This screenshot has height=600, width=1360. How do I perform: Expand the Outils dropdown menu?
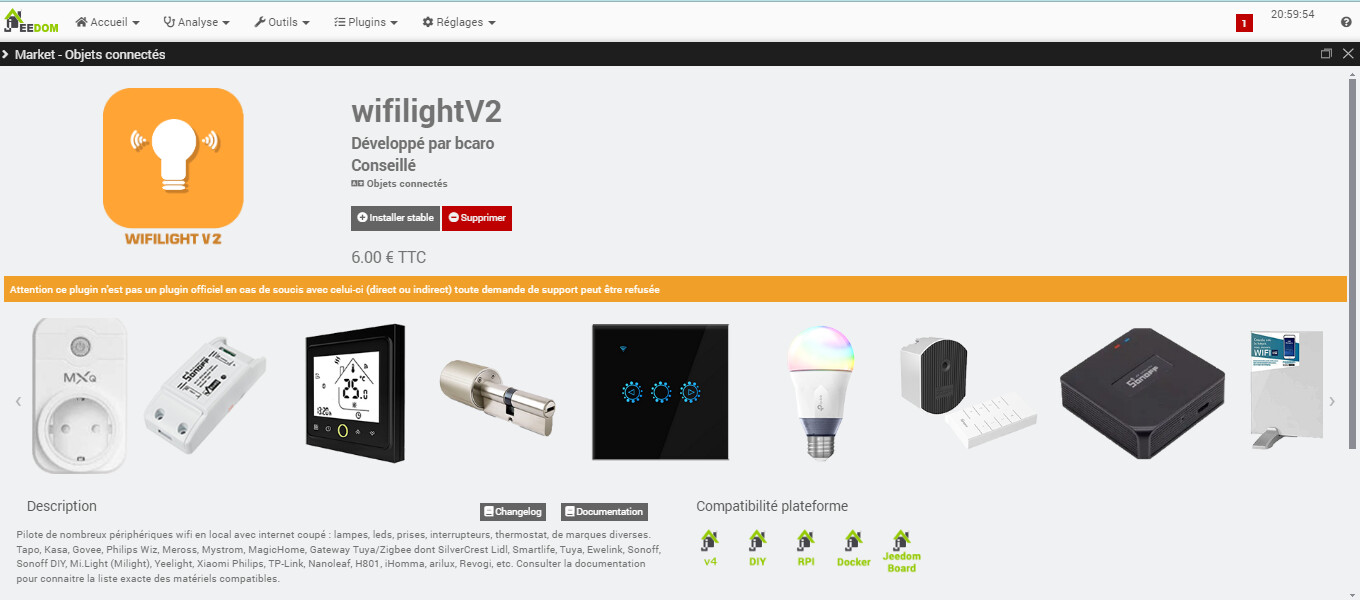[282, 22]
